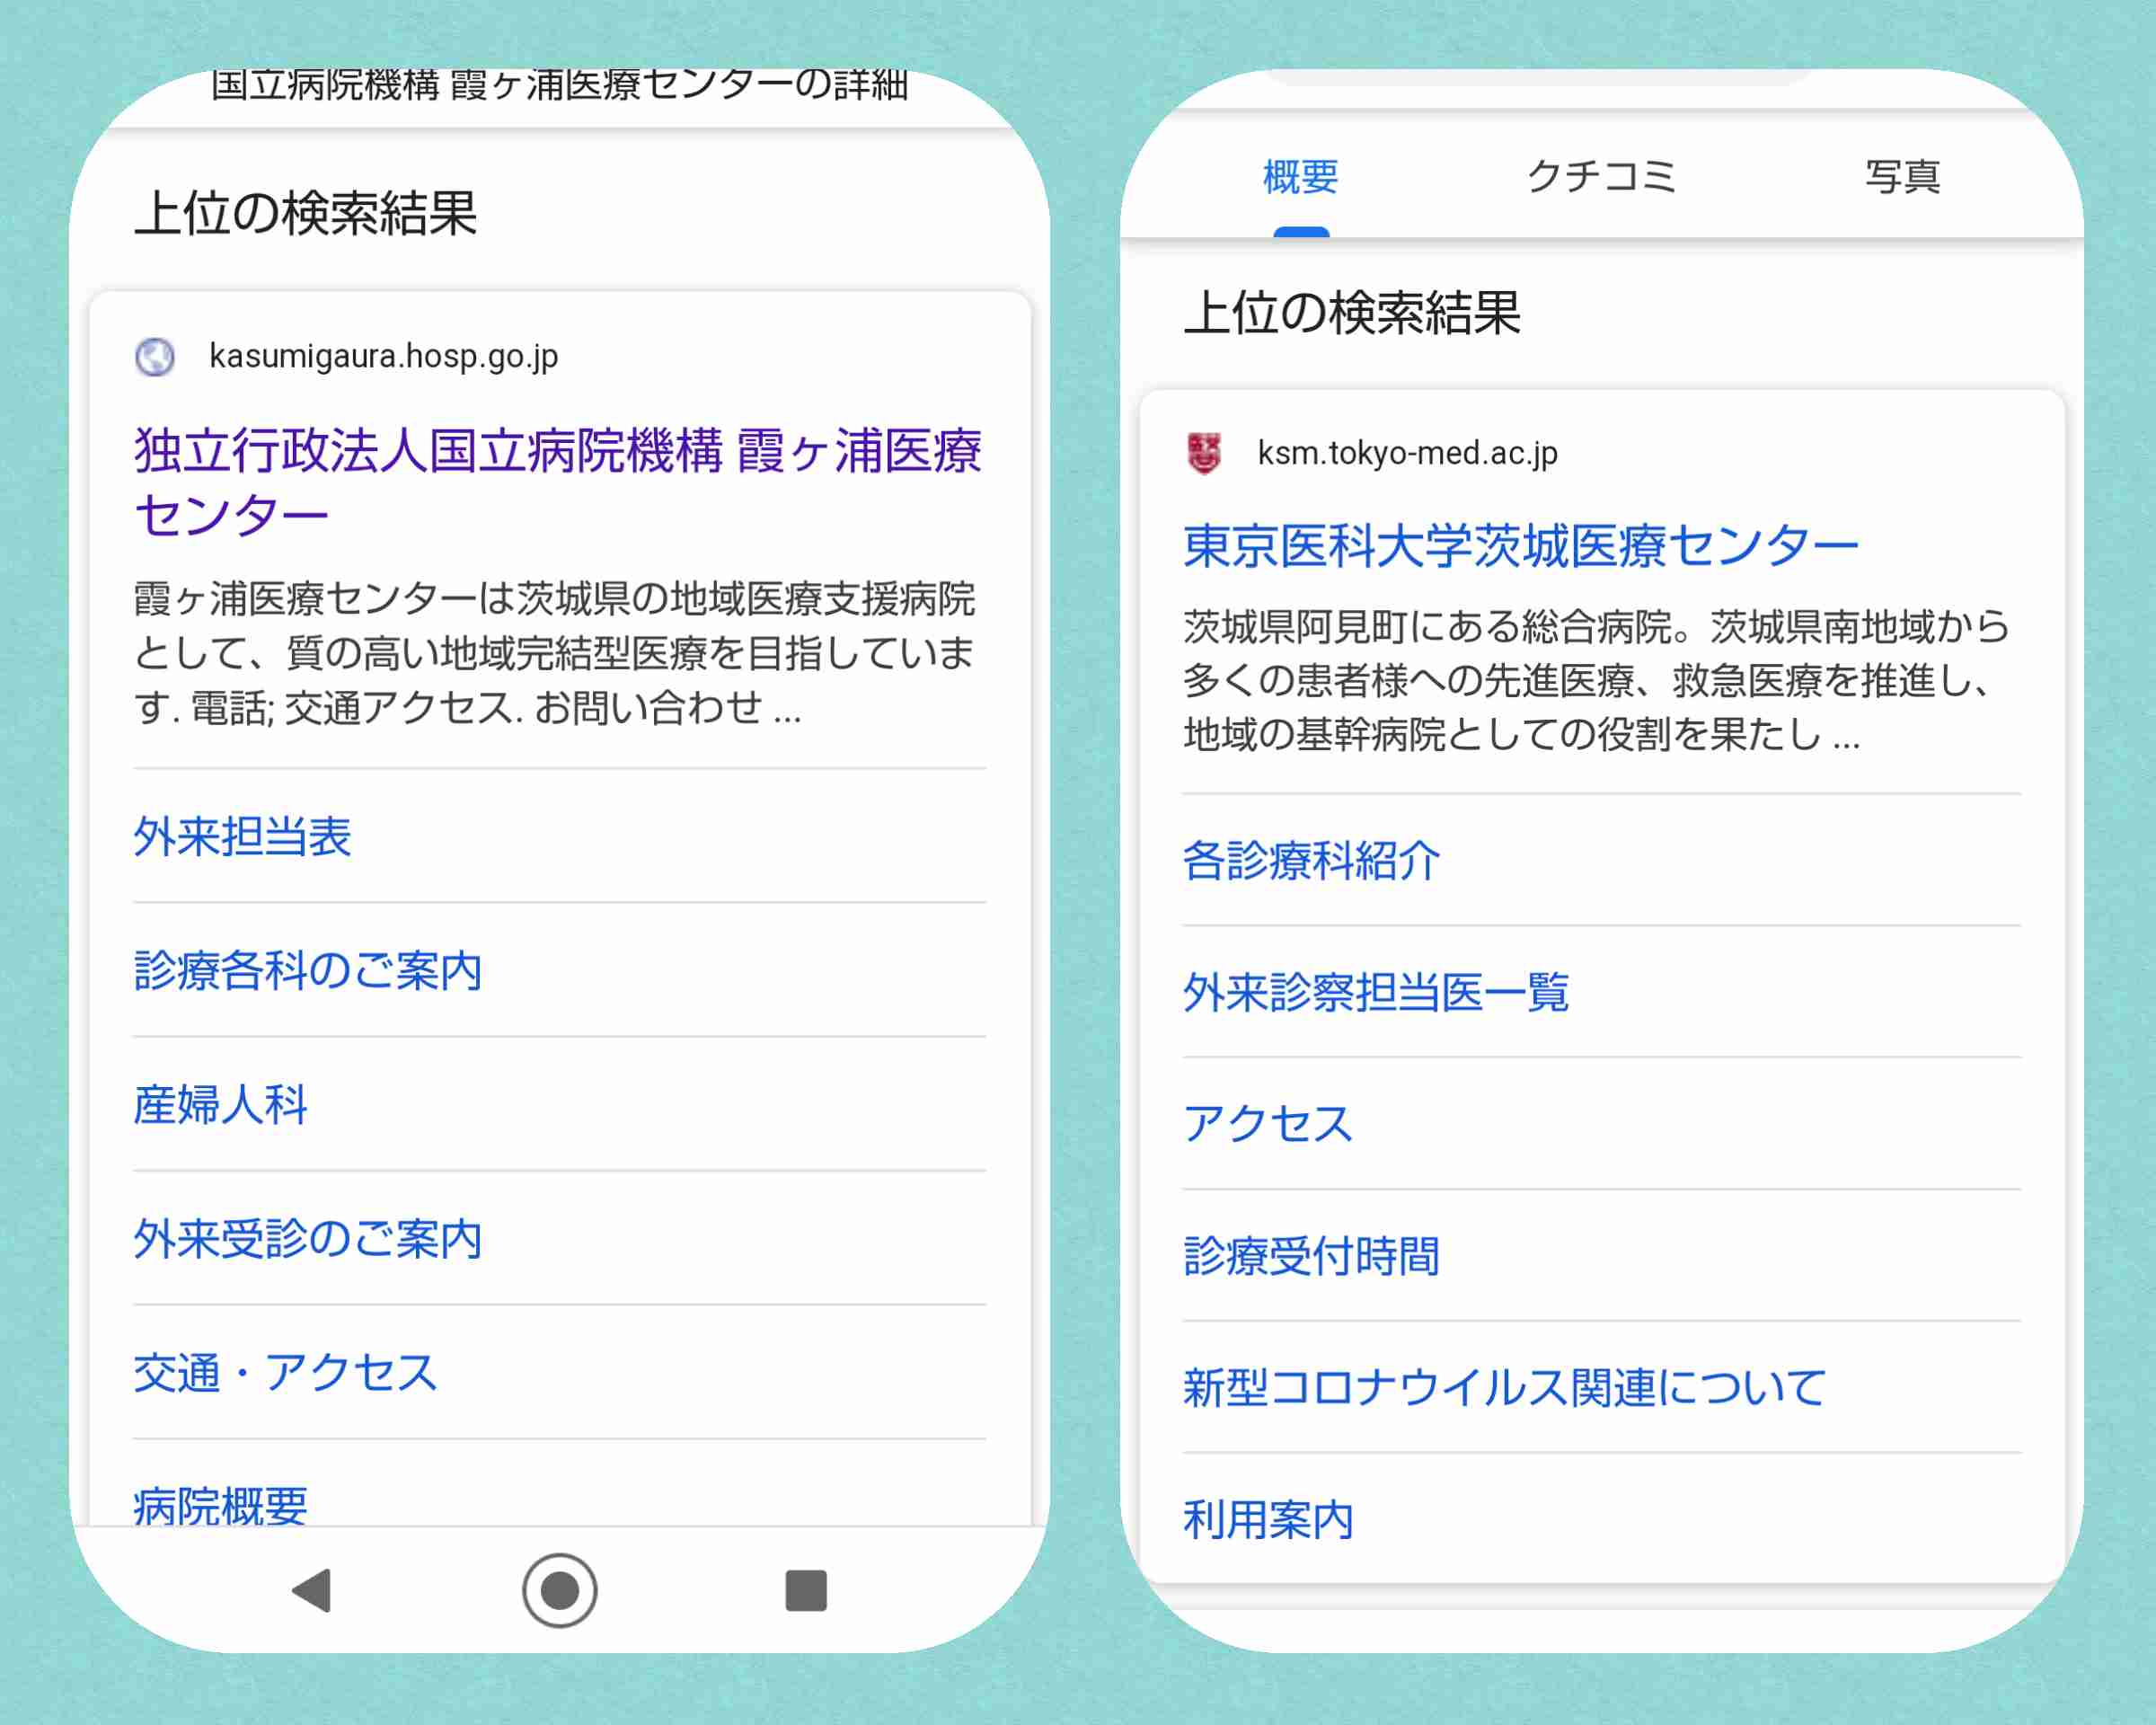Screen dimensions: 2156x1725
Task: Open the 外来診察担当医一覧 sitelink
Action: point(1376,992)
